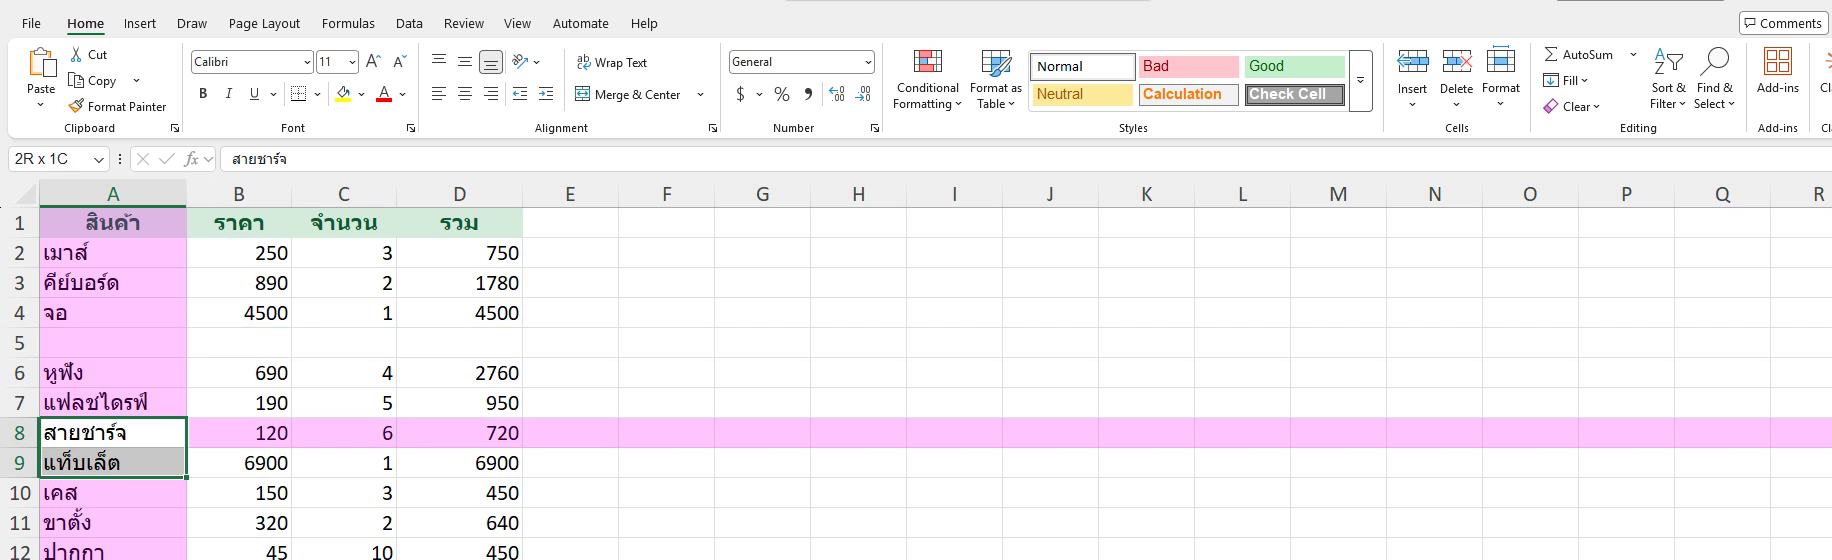Screen dimensions: 1832x560
Task: Toggle Underline formatting
Action: [254, 94]
